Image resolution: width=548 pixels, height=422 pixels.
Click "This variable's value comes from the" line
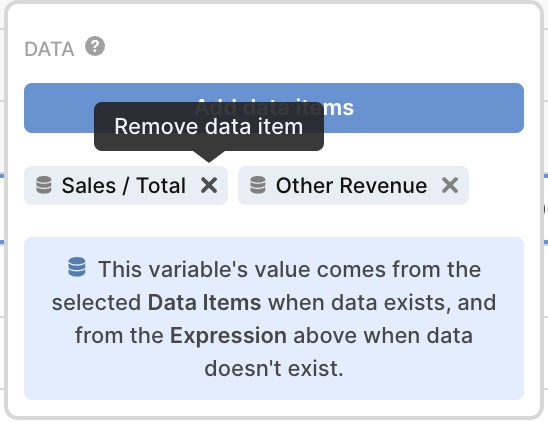point(290,269)
